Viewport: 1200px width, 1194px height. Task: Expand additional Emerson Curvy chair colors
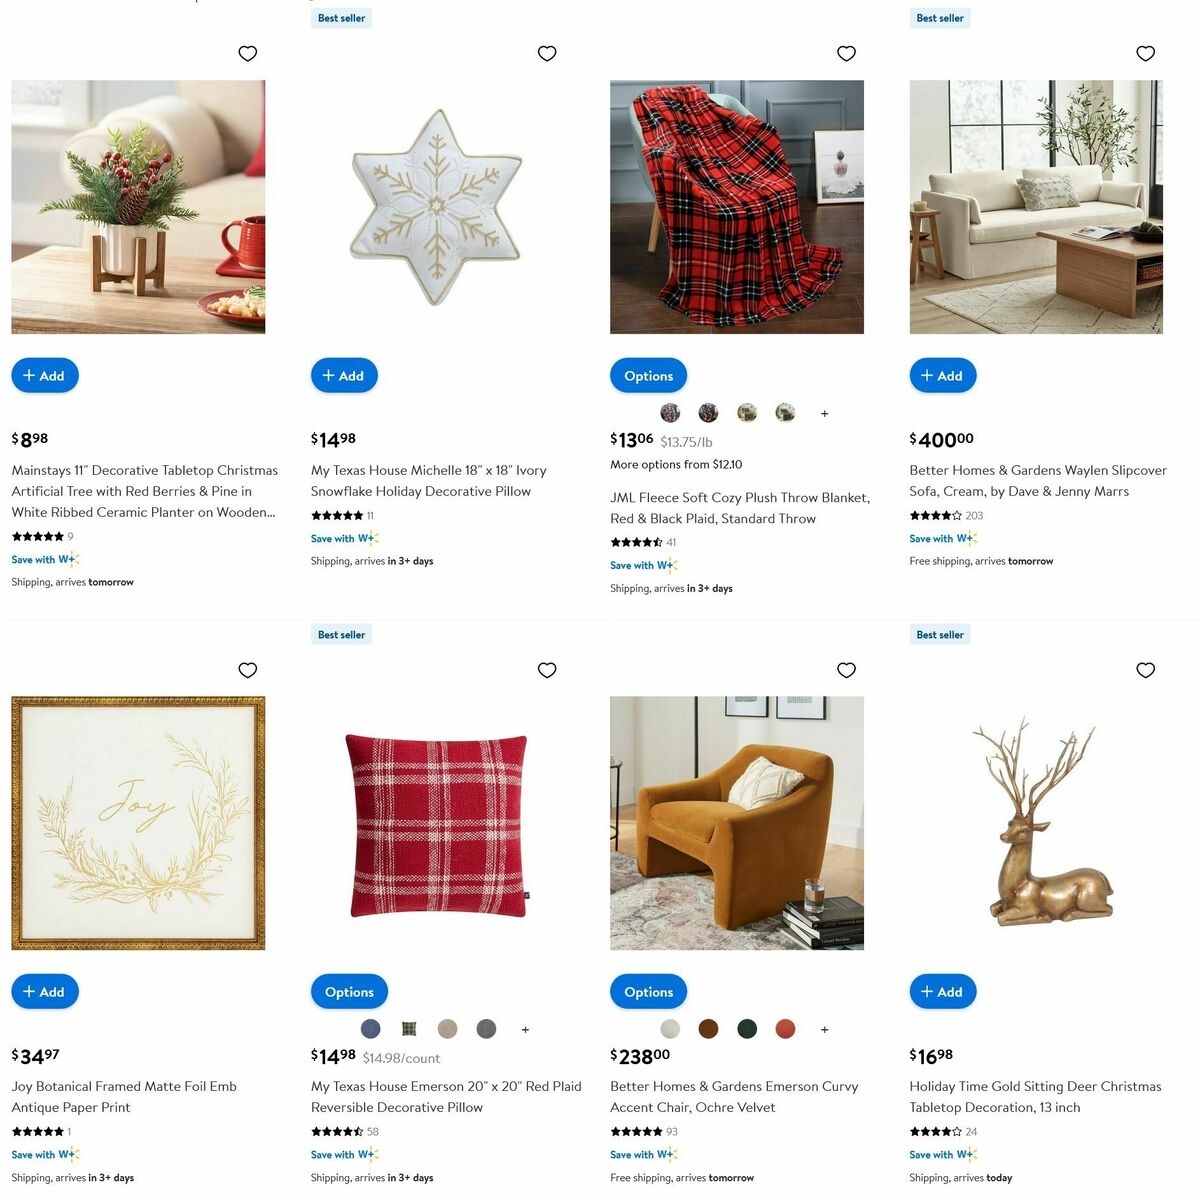(x=824, y=1029)
